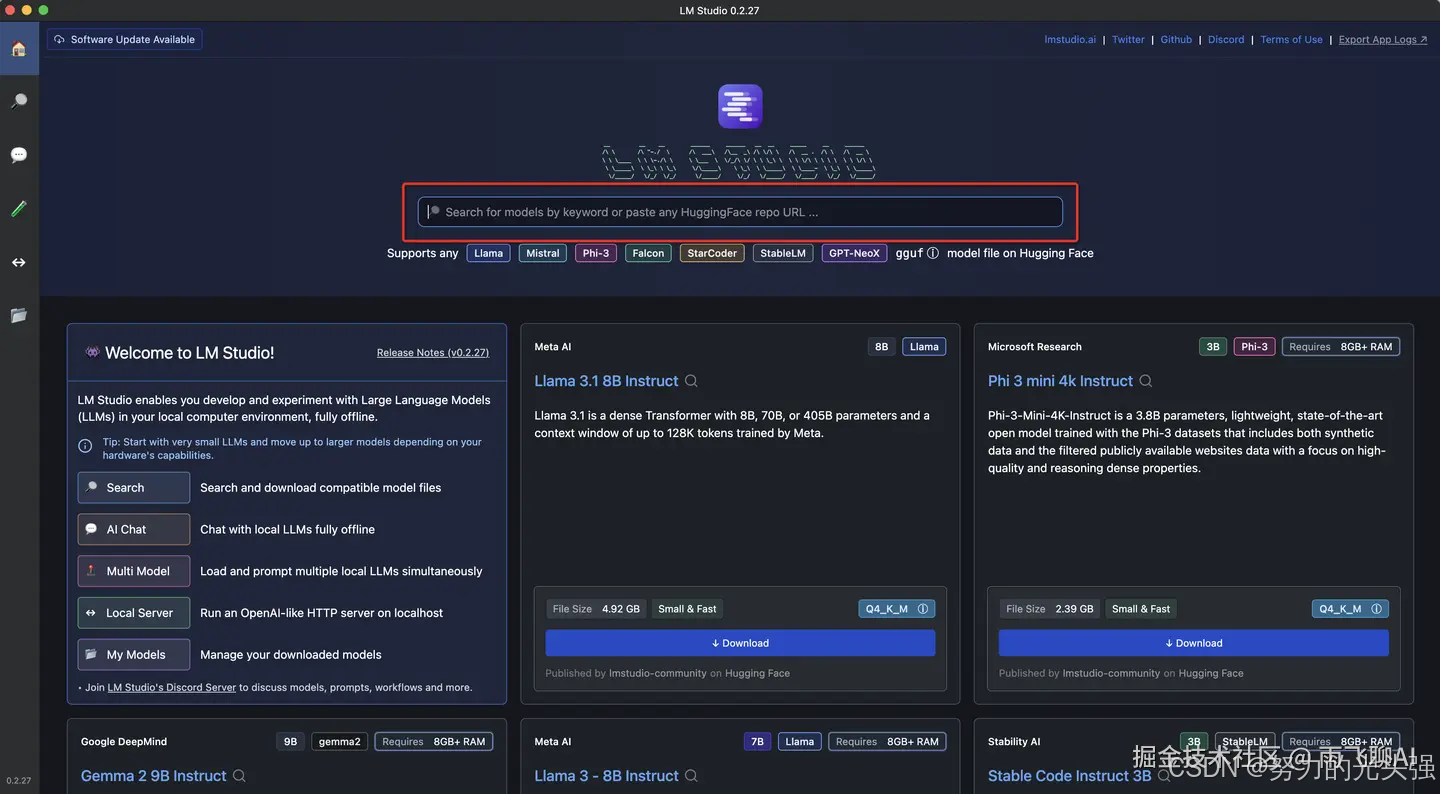
Task: Open the Twitter link
Action: [1128, 40]
